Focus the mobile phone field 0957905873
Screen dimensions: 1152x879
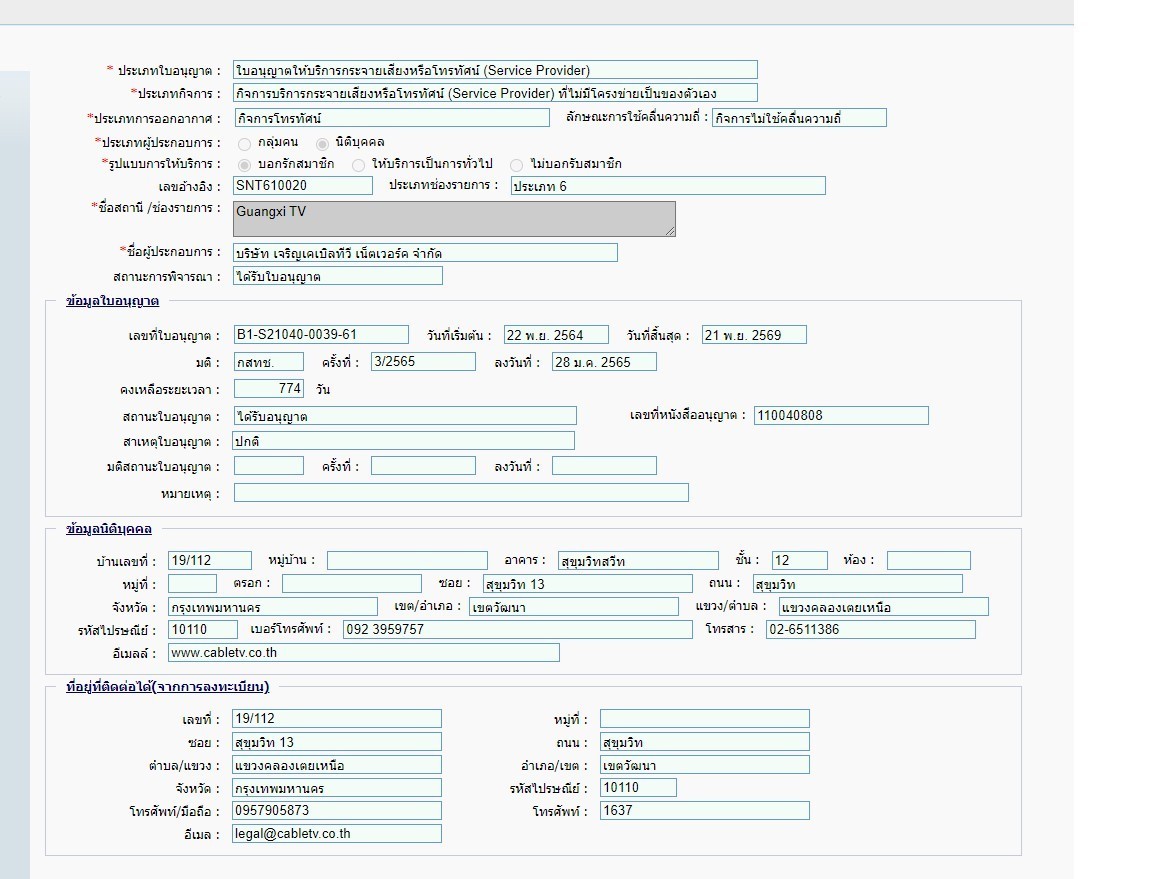click(336, 811)
